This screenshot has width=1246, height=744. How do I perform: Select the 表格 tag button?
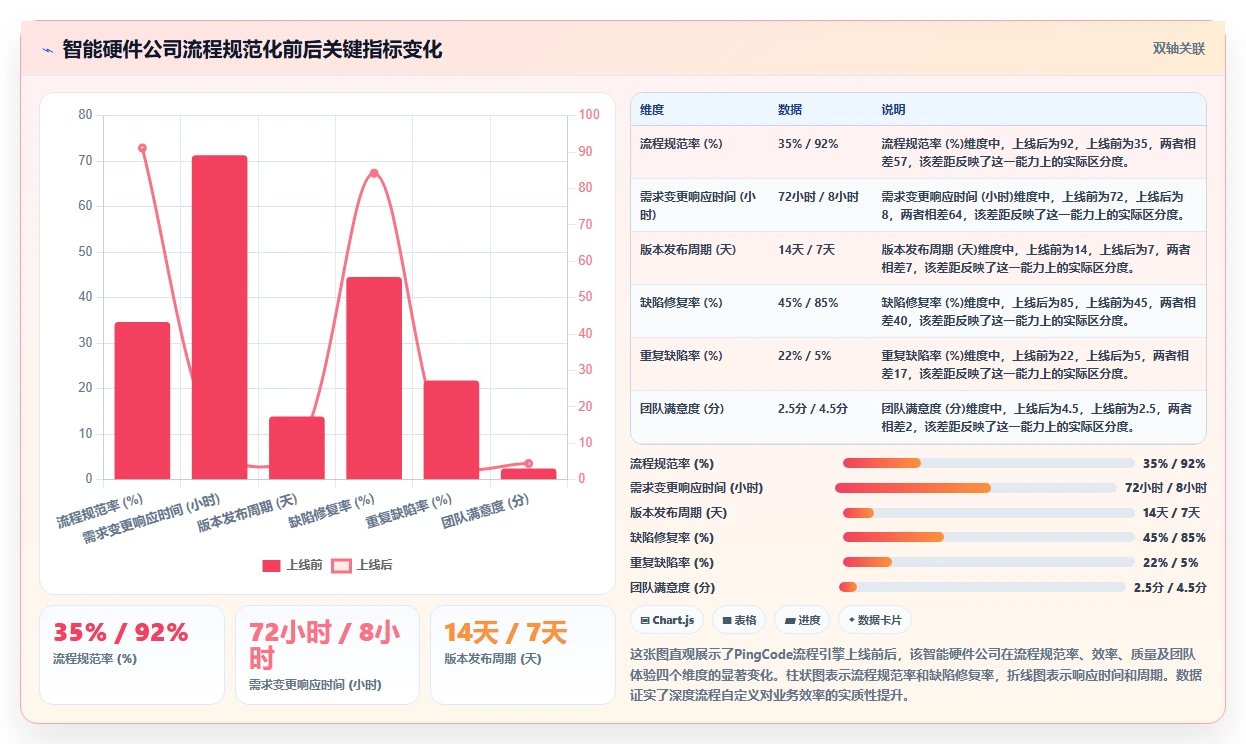[739, 620]
